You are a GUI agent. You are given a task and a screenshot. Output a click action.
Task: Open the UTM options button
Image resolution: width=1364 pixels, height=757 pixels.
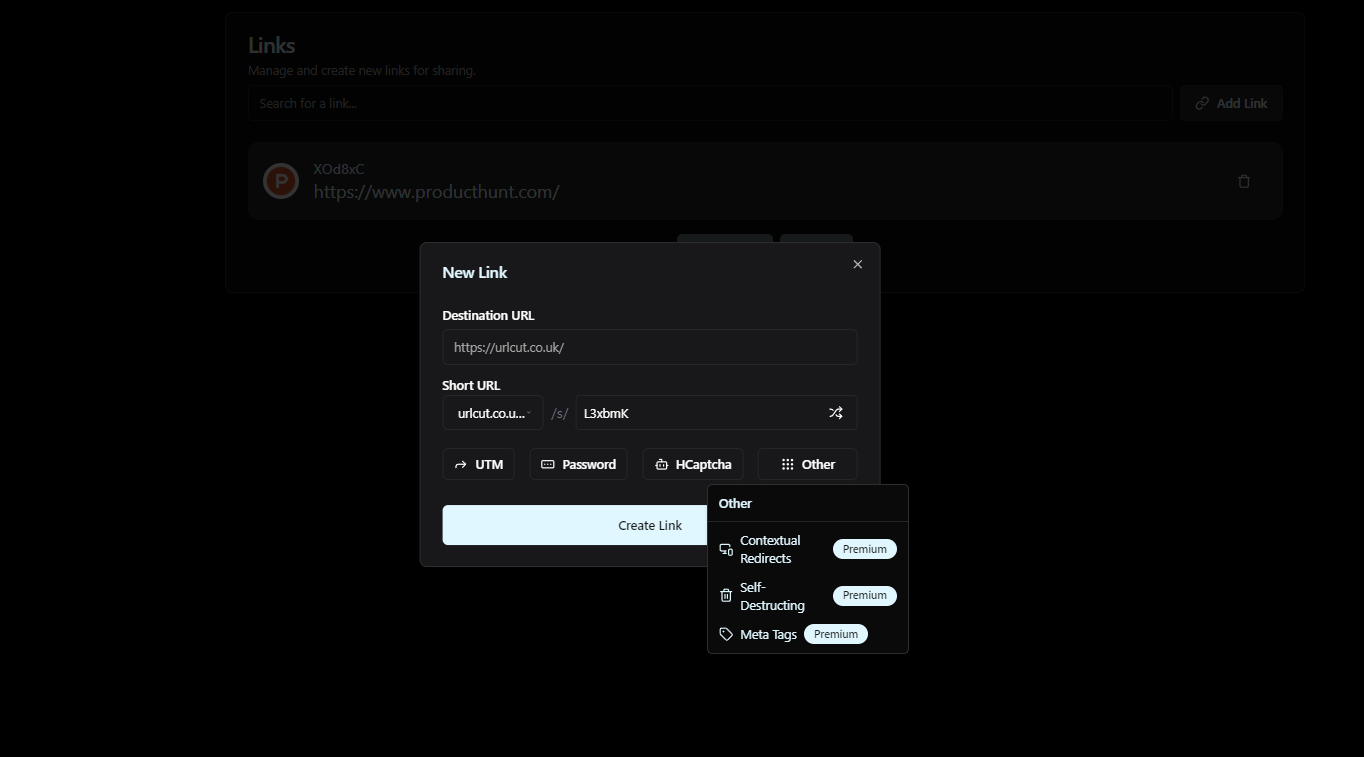click(478, 464)
